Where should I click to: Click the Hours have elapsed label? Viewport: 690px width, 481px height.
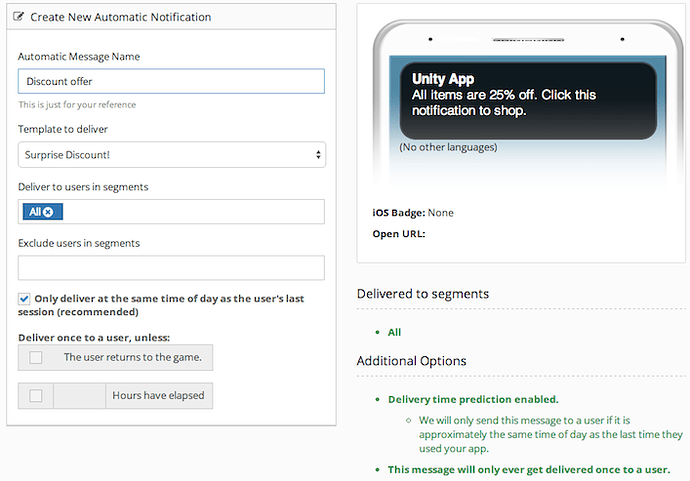[158, 395]
